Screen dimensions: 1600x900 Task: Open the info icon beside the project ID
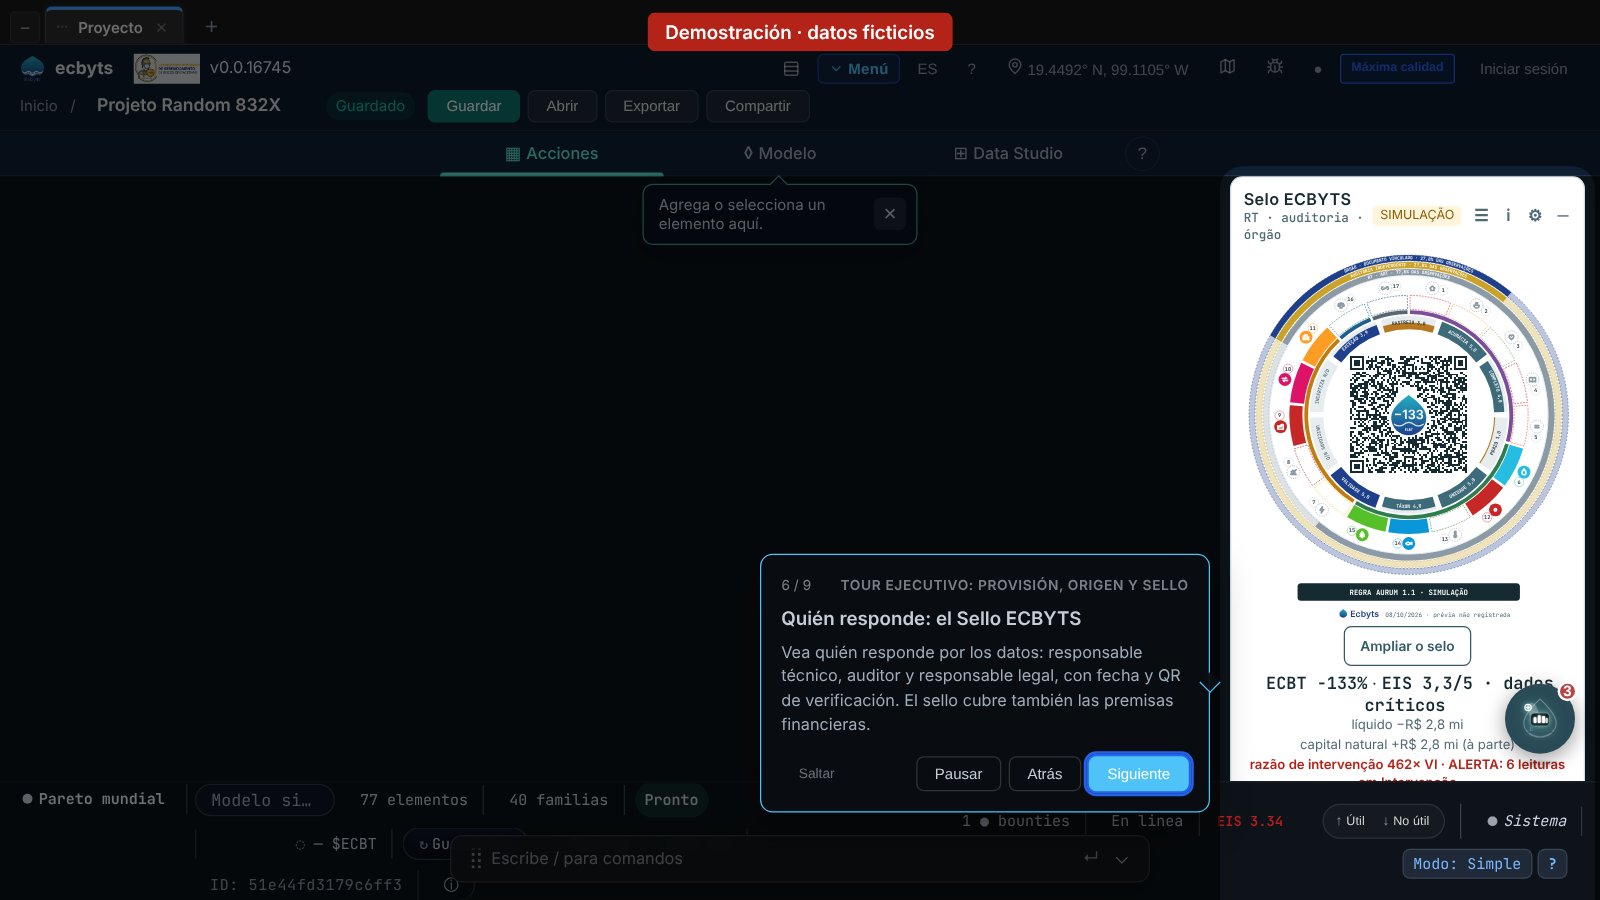451,884
